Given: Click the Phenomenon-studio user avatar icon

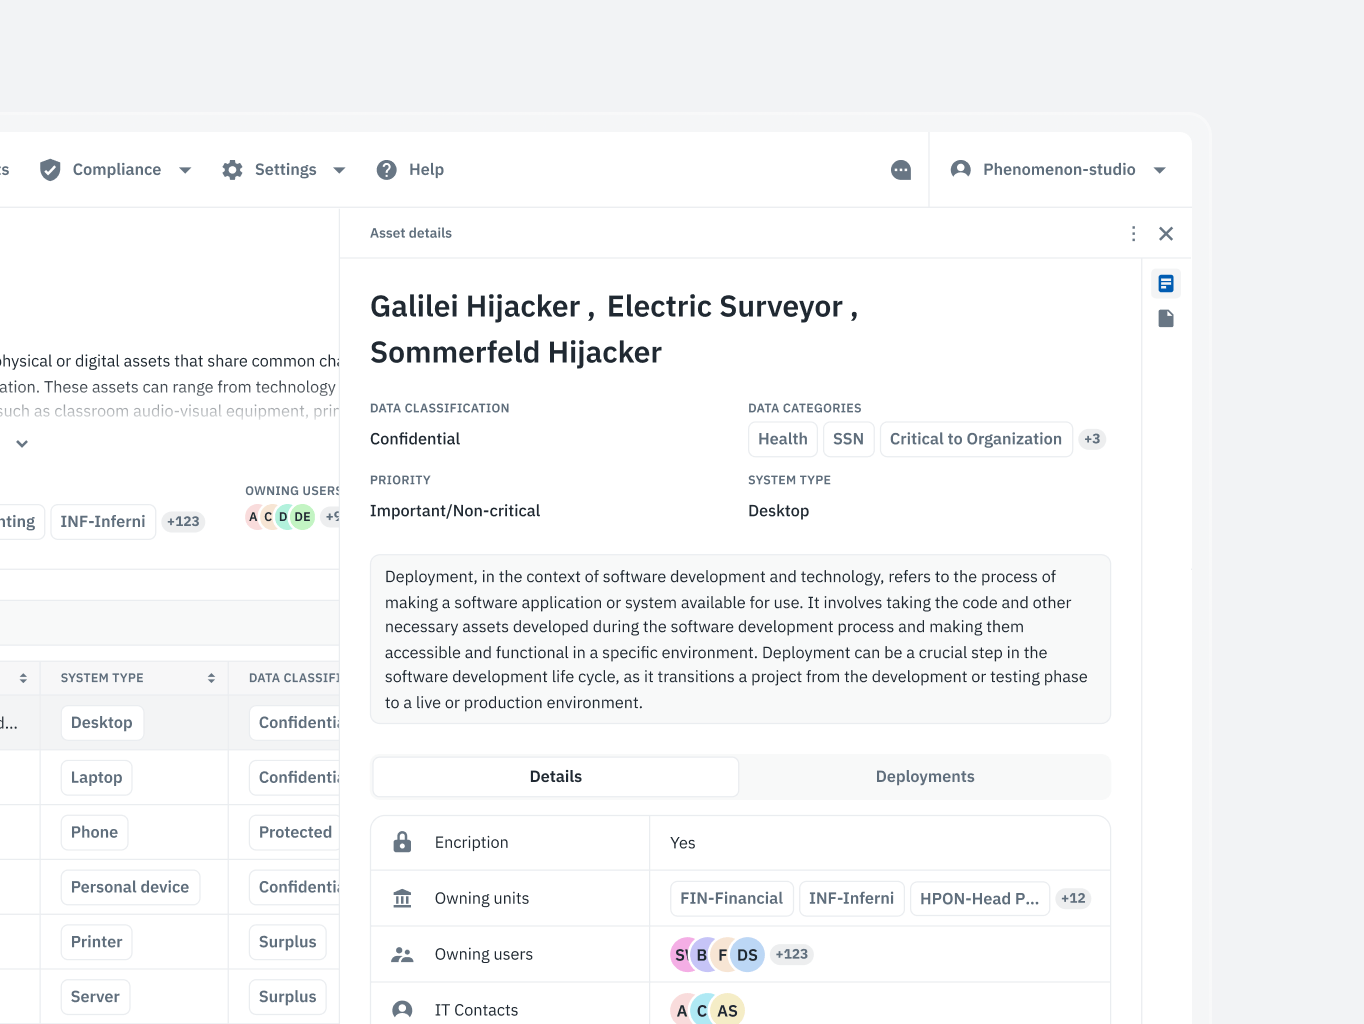Looking at the screenshot, I should (961, 170).
